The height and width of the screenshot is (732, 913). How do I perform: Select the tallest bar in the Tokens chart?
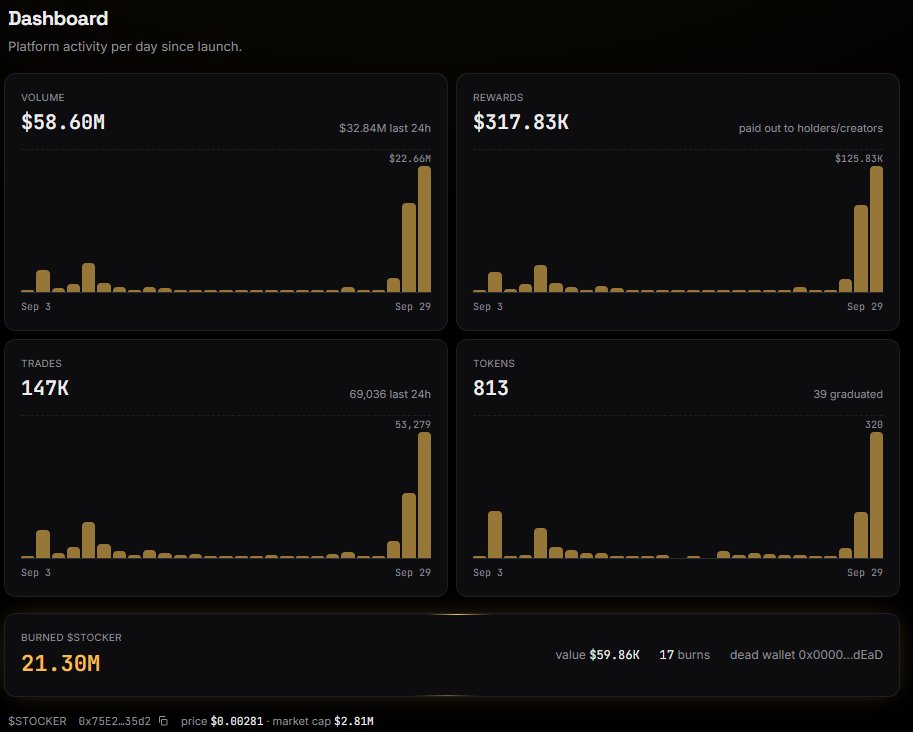pyautogui.click(x=876, y=495)
